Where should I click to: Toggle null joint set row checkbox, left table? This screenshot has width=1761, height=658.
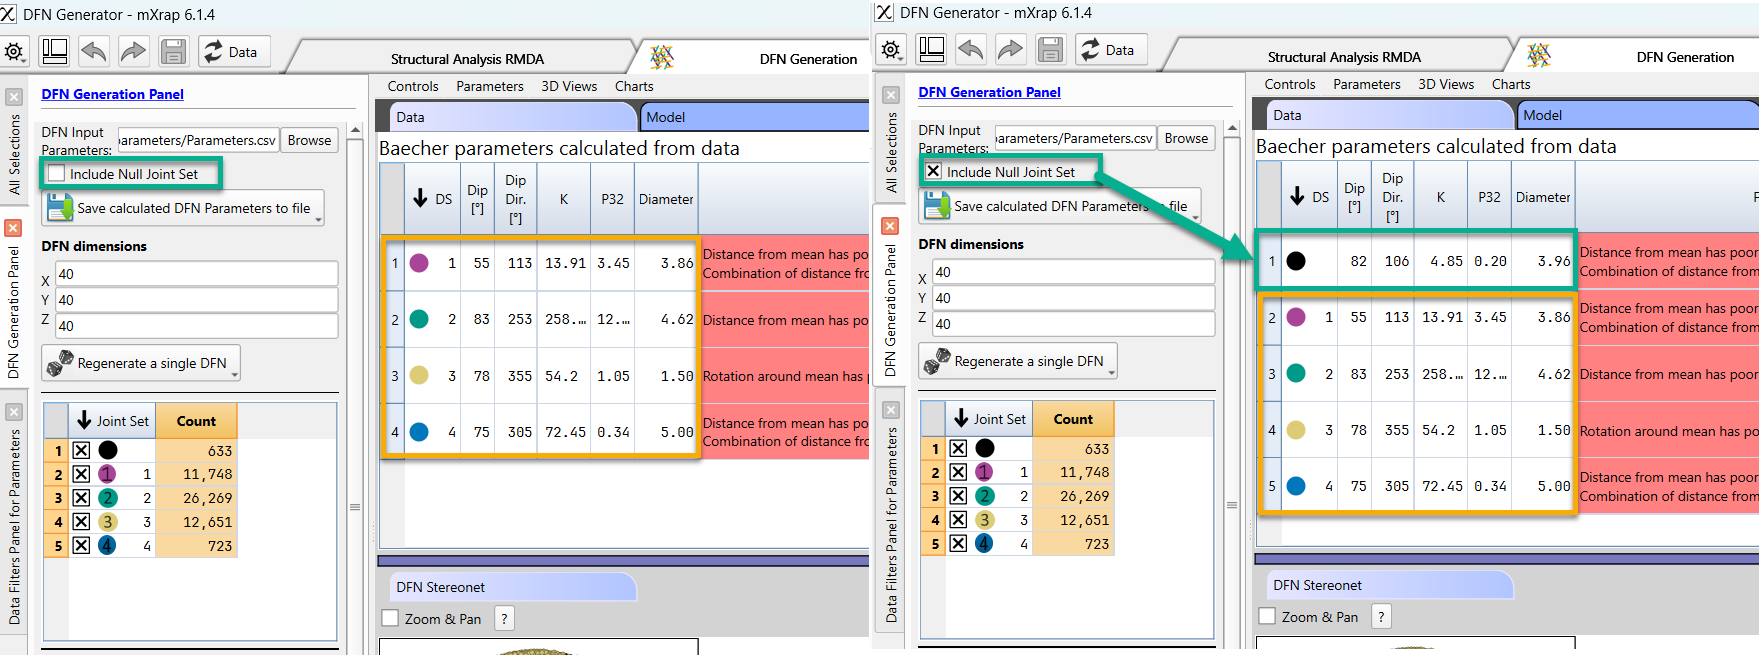[x=82, y=451]
